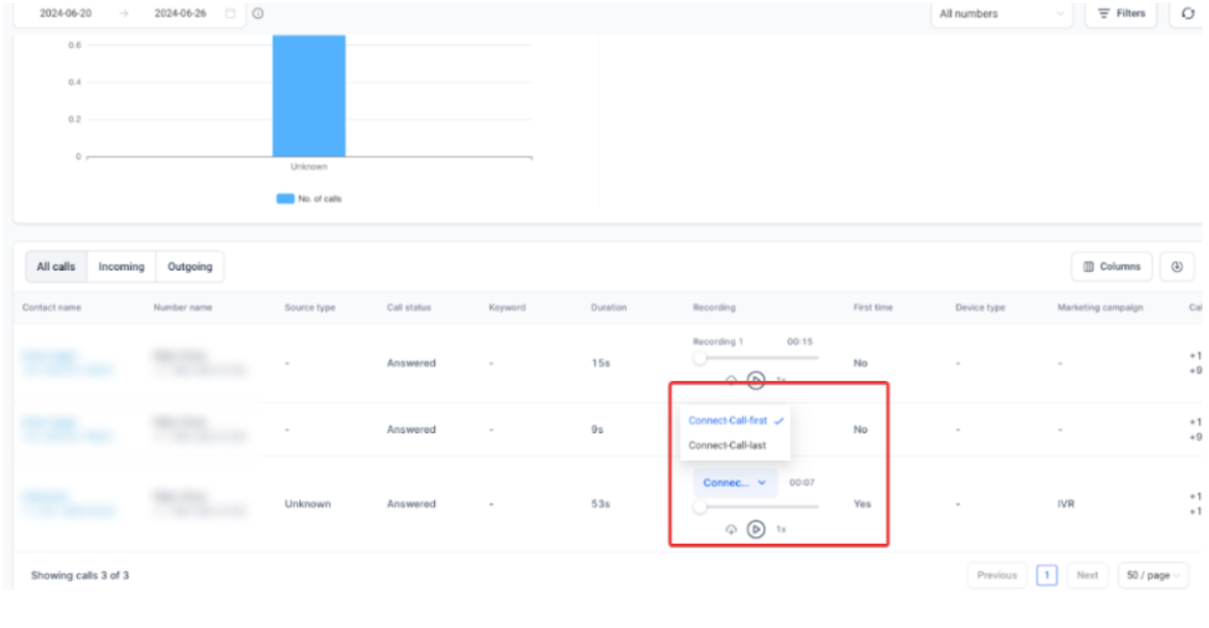Click the Number name column header
This screenshot has height=628, width=1209.
[x=183, y=308]
